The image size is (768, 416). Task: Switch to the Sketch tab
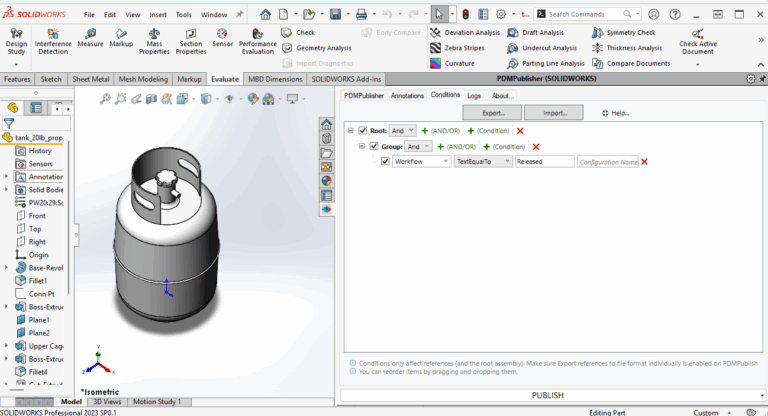[51, 79]
